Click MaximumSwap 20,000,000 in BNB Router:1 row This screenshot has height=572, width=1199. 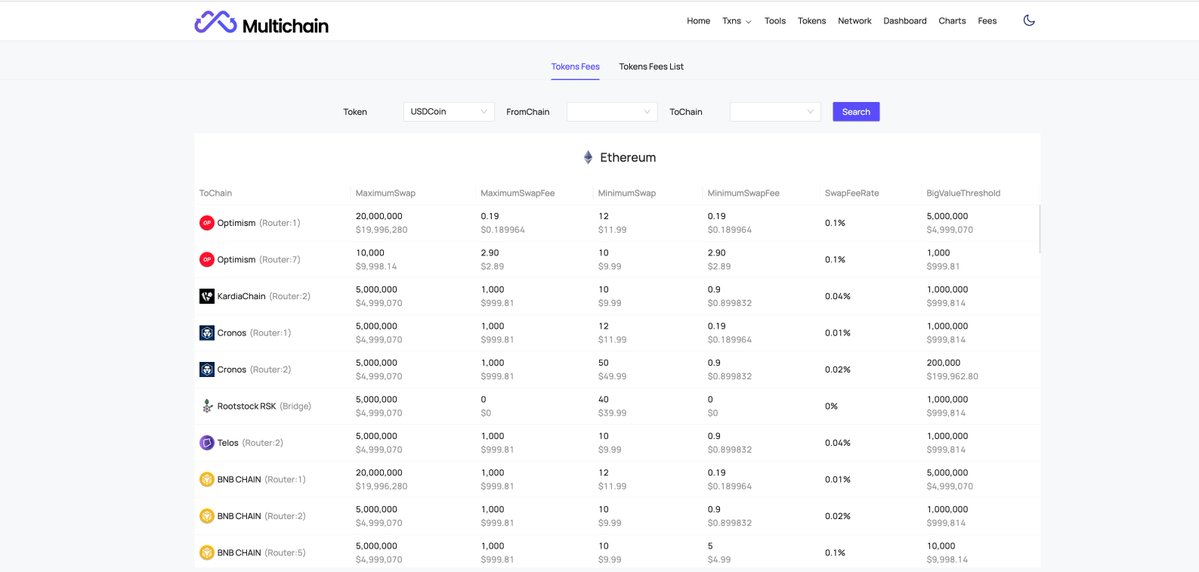(x=379, y=473)
